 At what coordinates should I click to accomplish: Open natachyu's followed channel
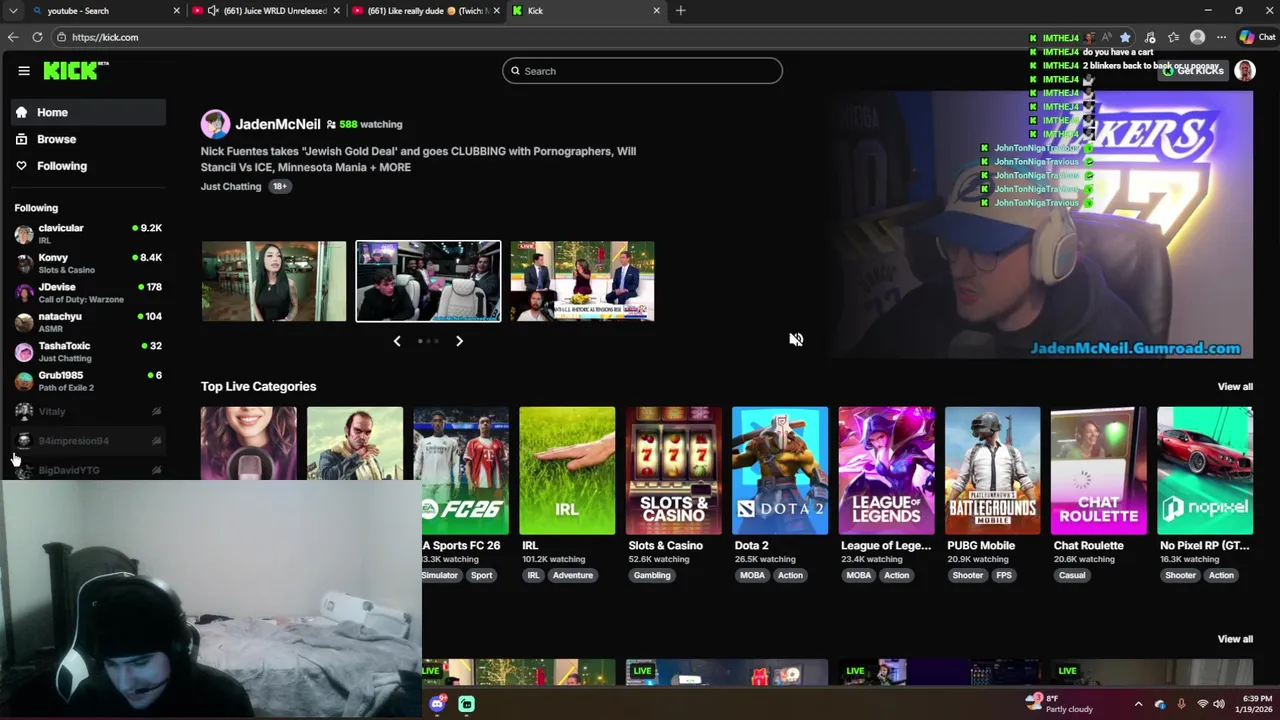[x=88, y=322]
